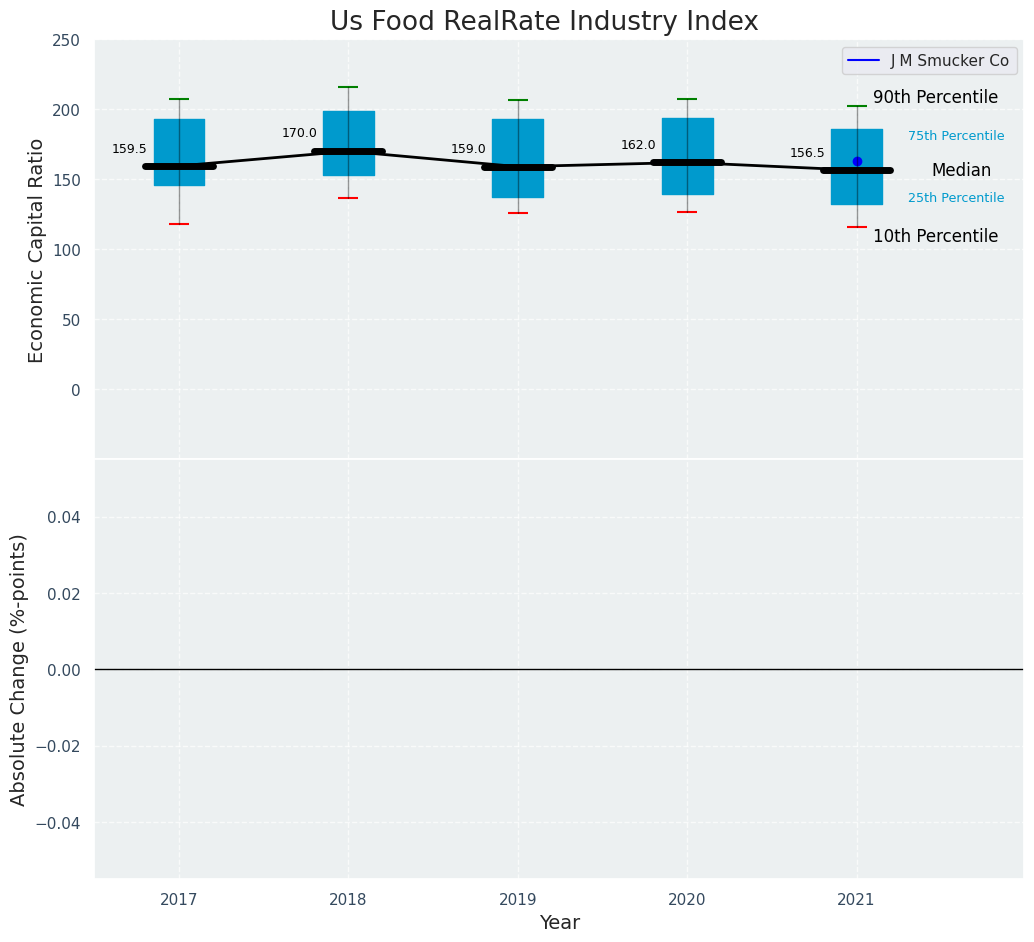The height and width of the screenshot is (942, 1034).
Task: Click the 2021 x-axis tick label
Action: (857, 900)
